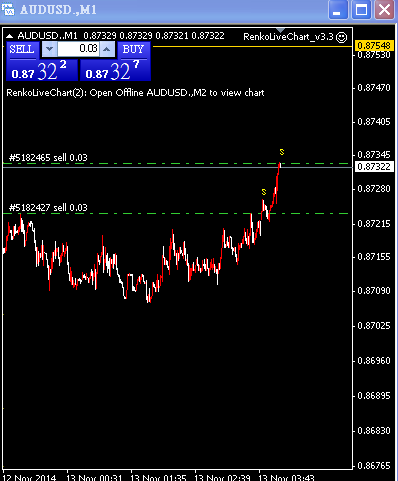
Task: Select the #5182427 sell order line
Action: (x=48, y=208)
